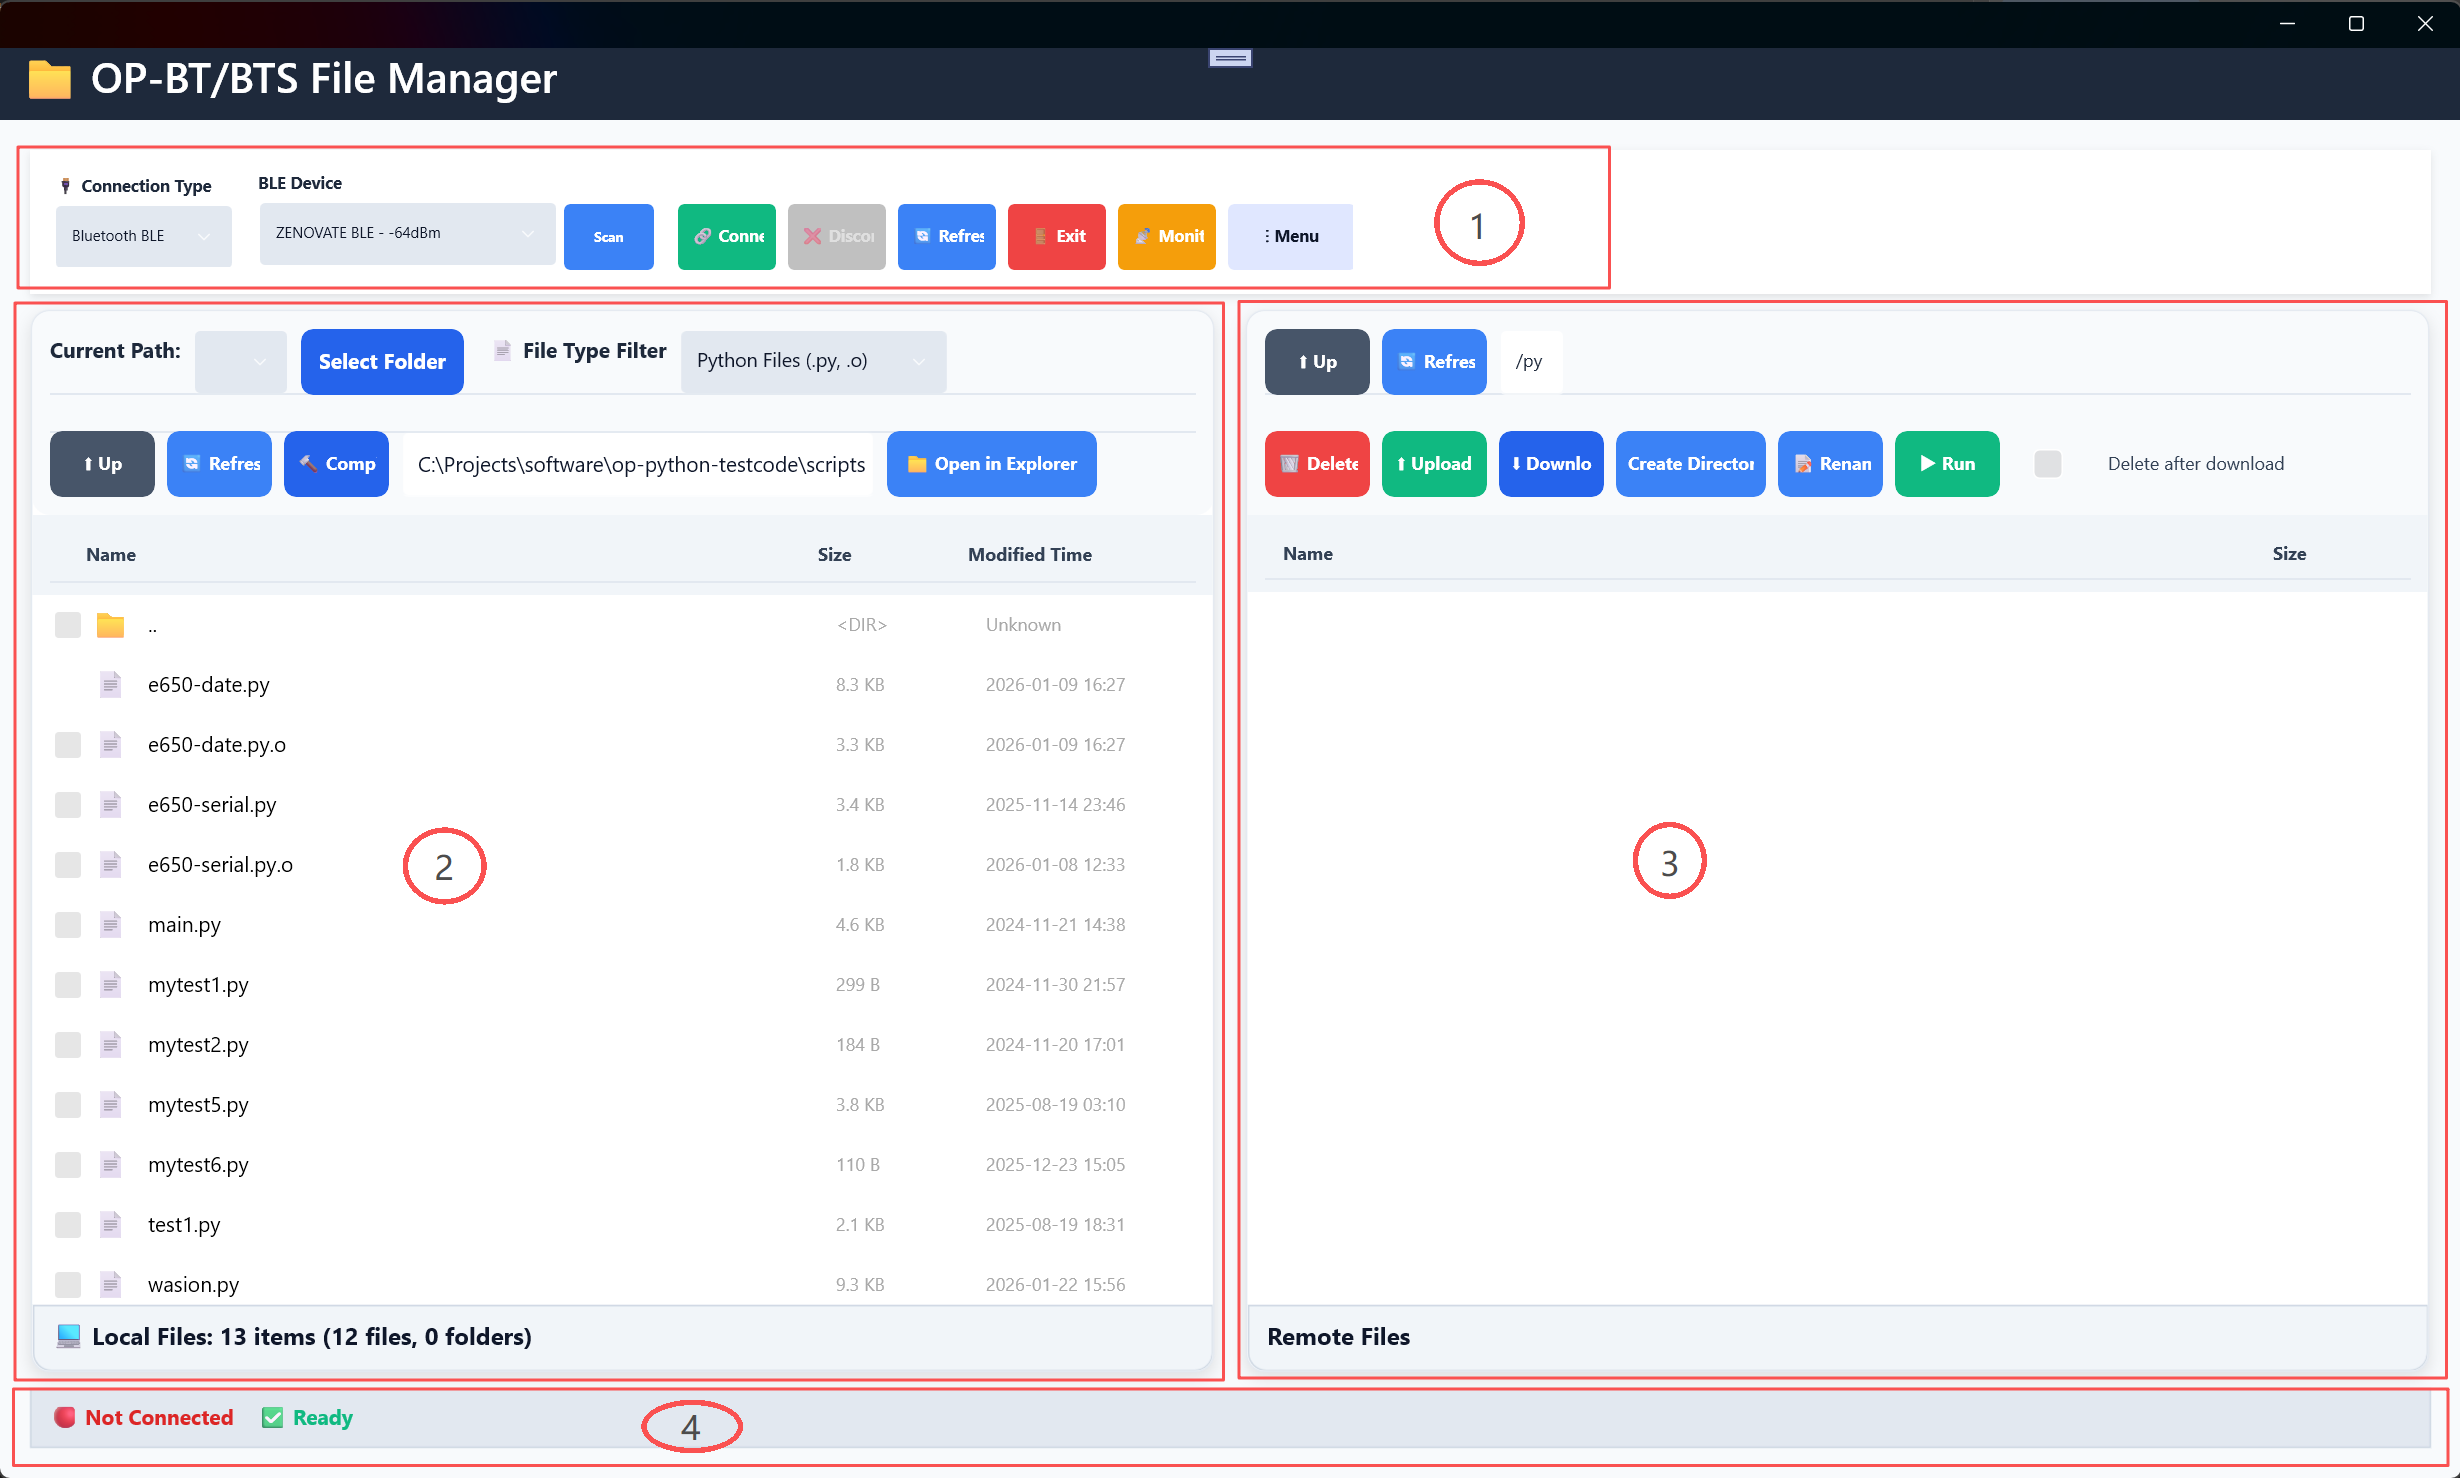The height and width of the screenshot is (1478, 2460).
Task: Select the /py path tab in remote files
Action: point(1529,361)
